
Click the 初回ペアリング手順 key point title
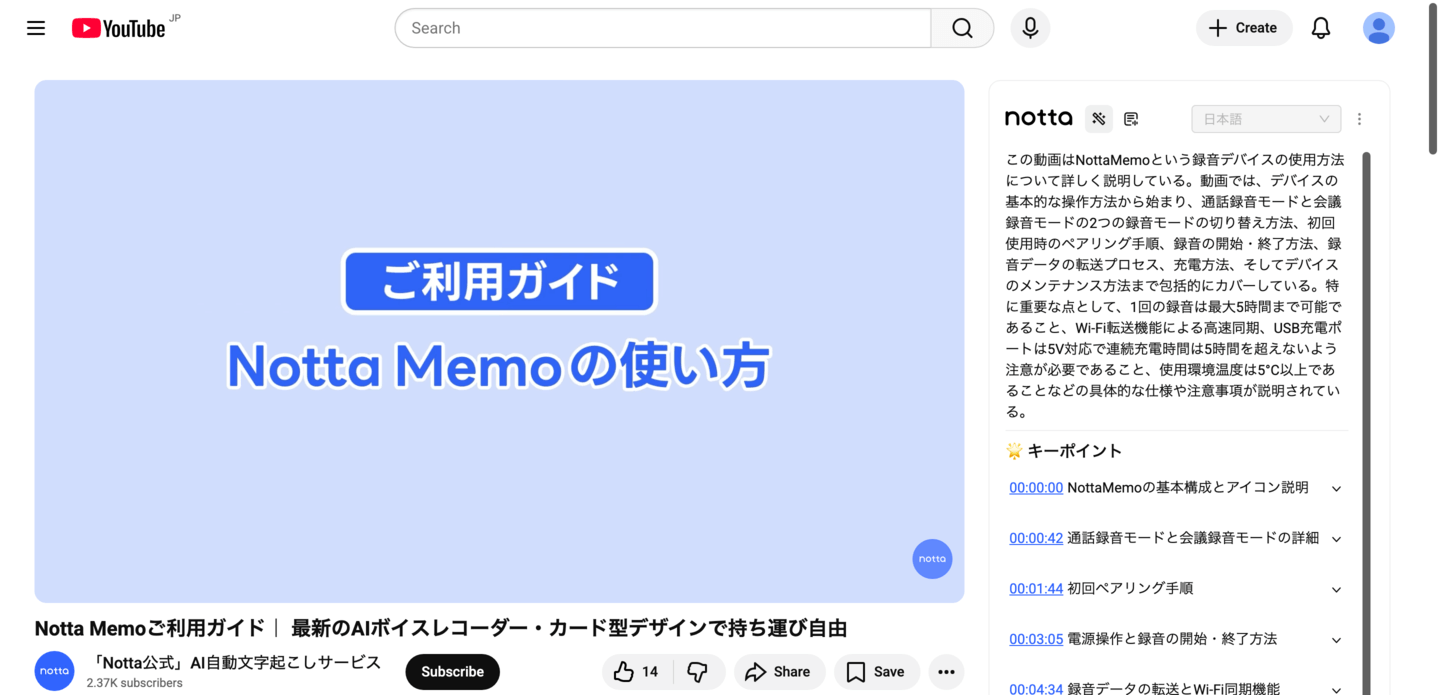[1130, 589]
